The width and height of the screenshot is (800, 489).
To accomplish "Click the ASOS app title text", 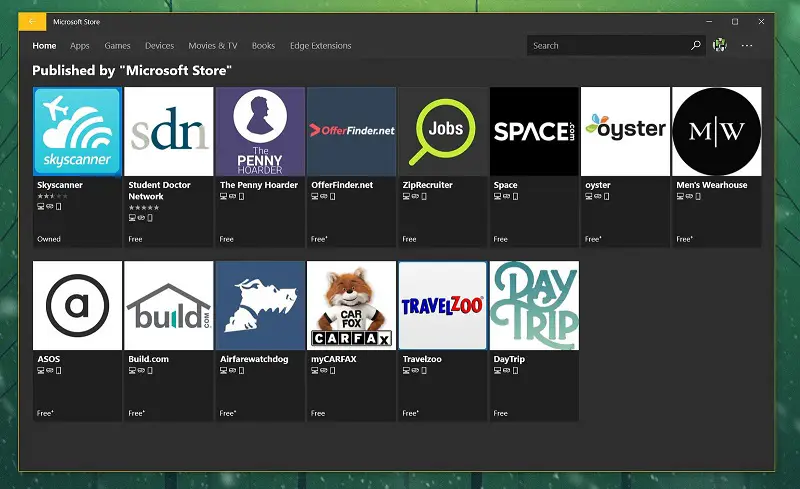I will click(x=48, y=359).
